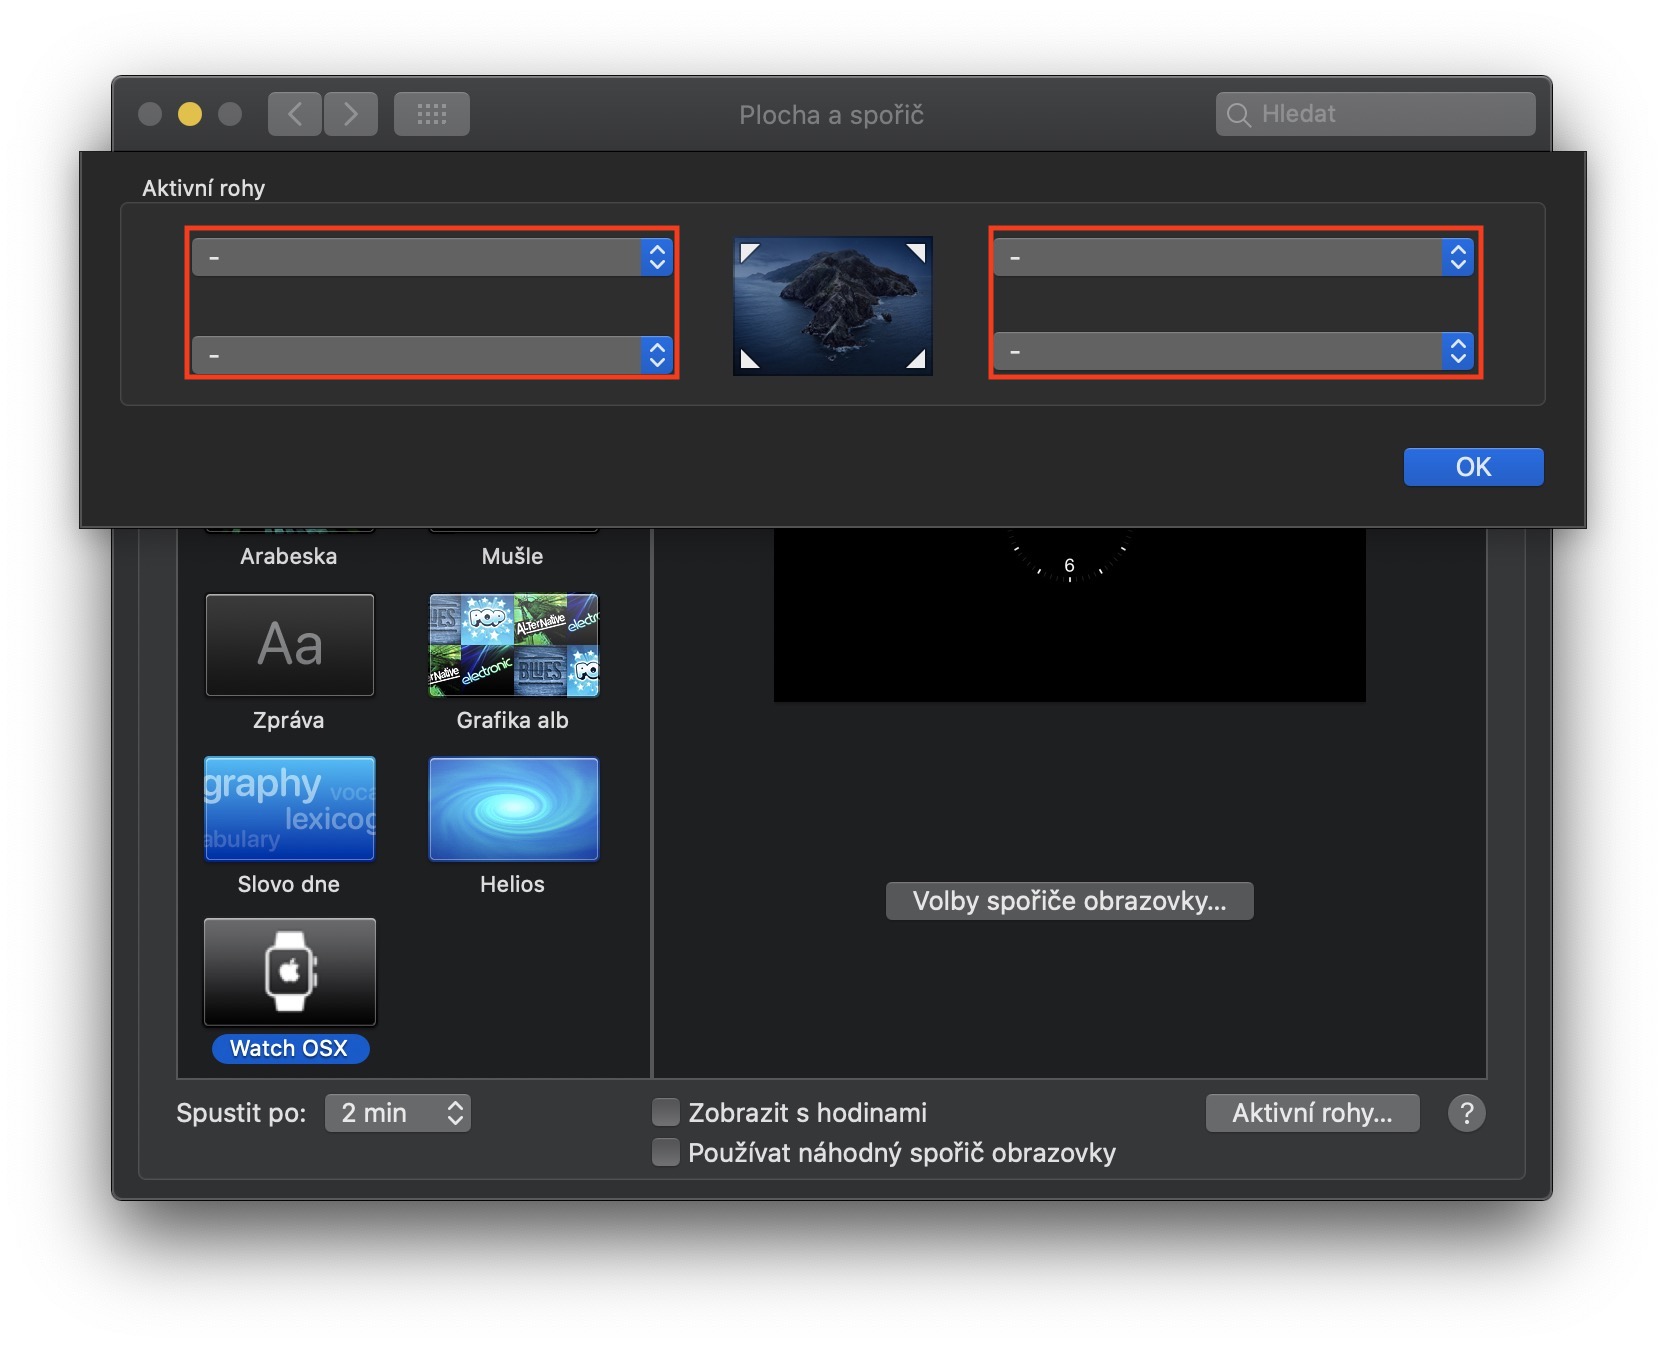
Task: Select the Zpráva screen saver
Action: 290,645
